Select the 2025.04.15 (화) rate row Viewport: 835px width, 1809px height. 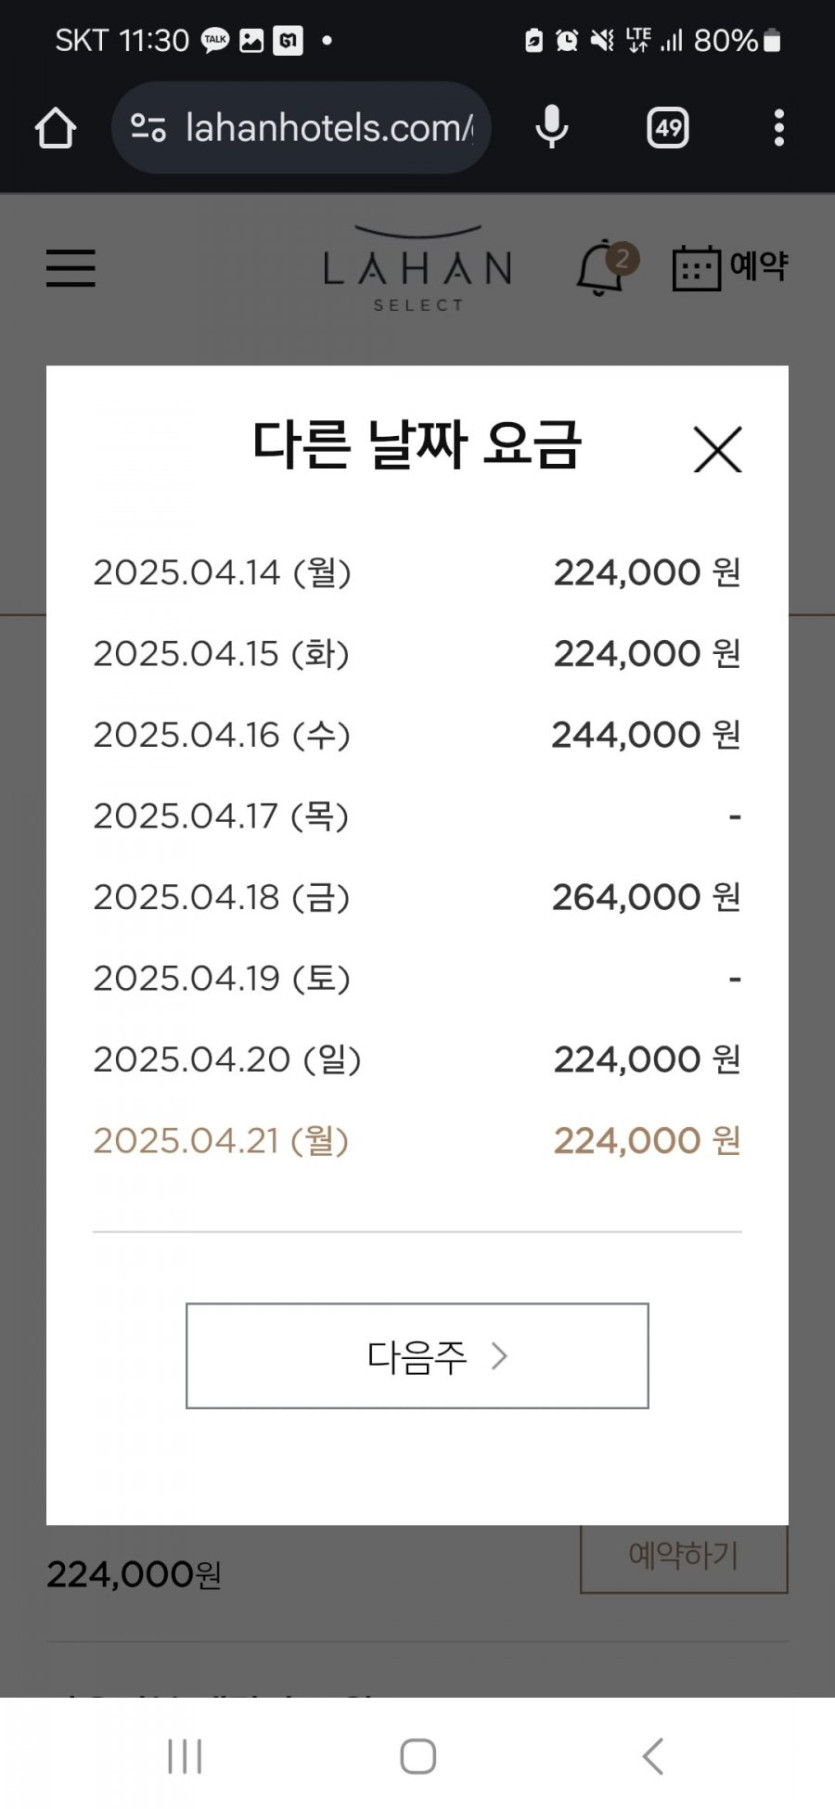click(417, 654)
